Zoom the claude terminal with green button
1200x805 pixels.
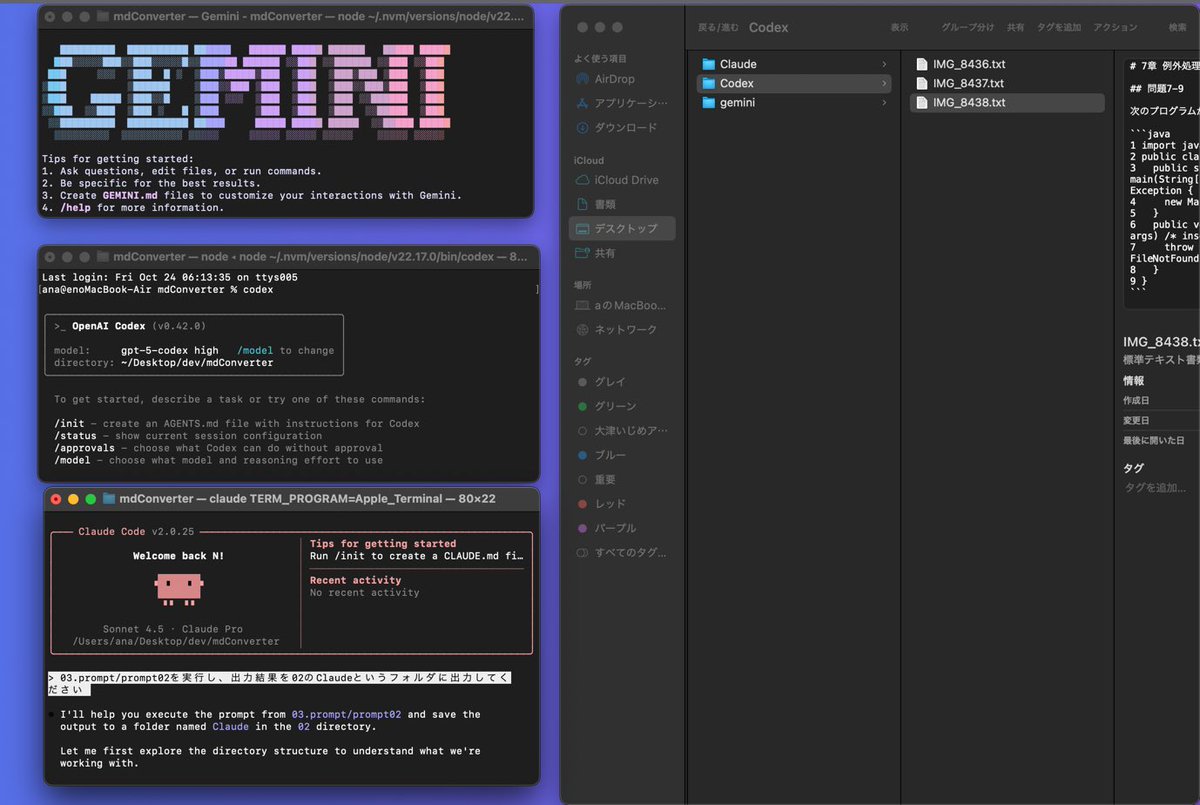pos(90,498)
